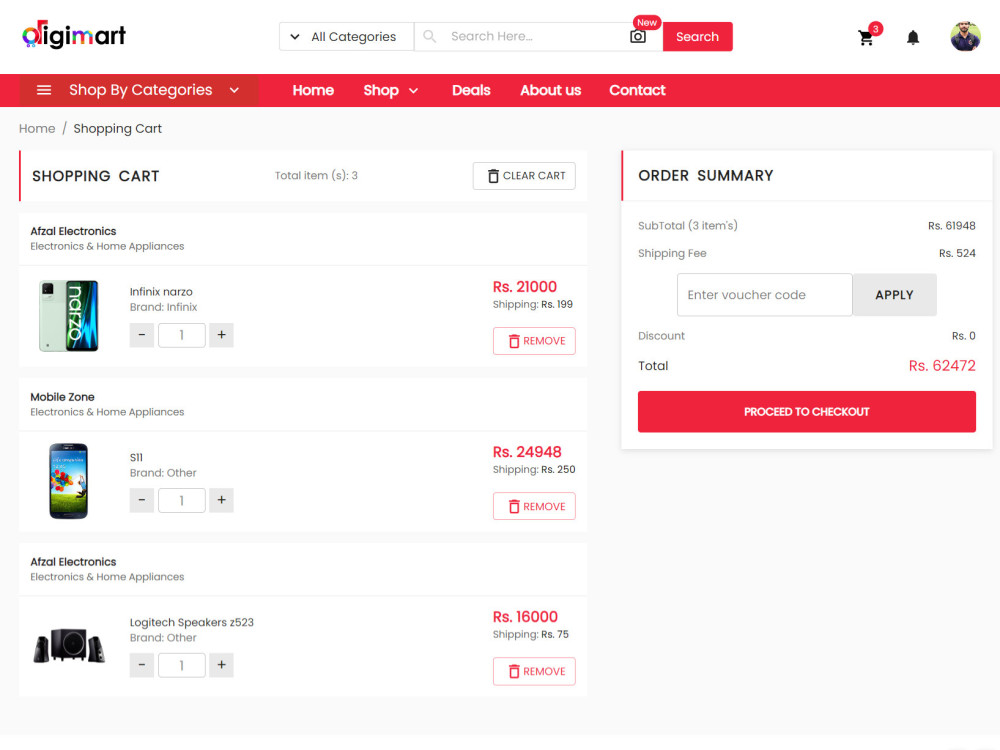Click the Enter voucher code field

[x=764, y=295]
